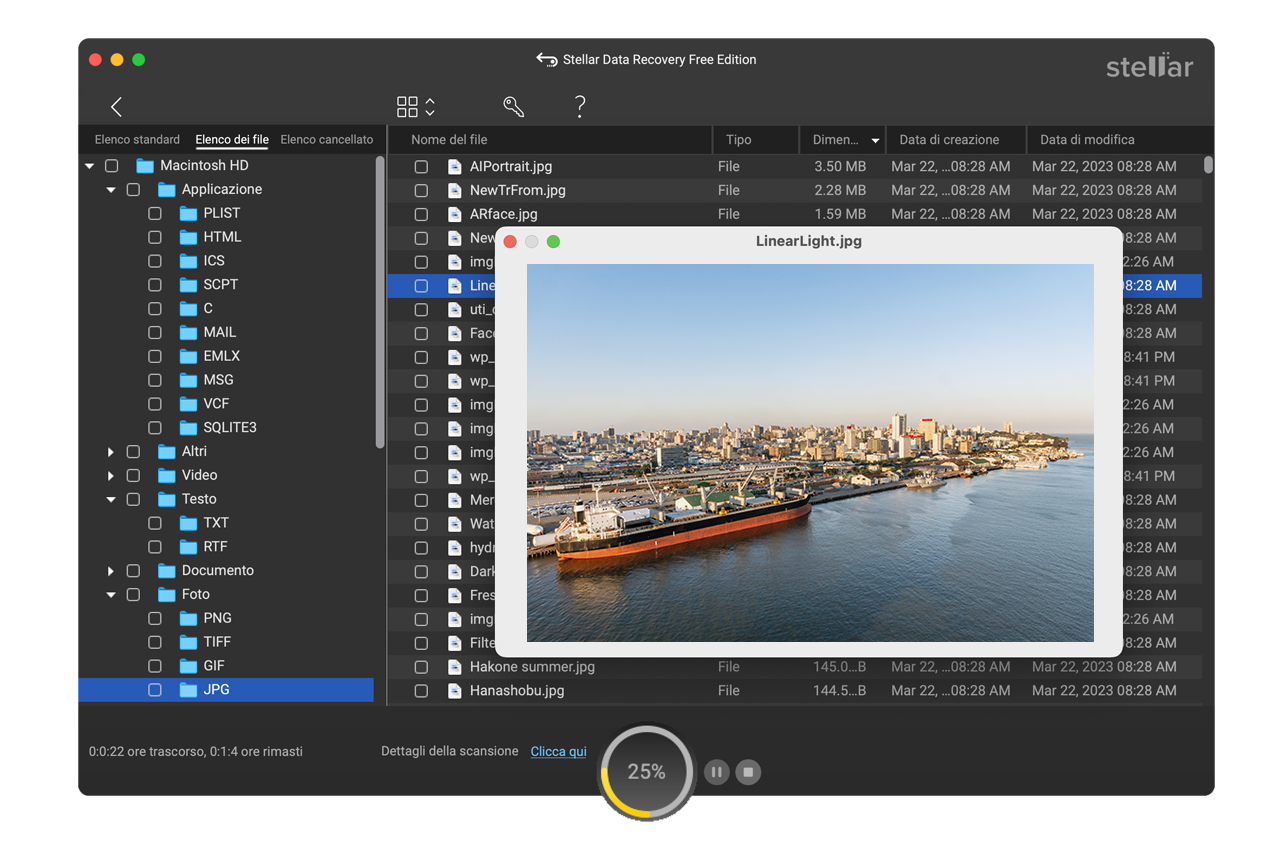Check the Applicazione checkbox

133,190
